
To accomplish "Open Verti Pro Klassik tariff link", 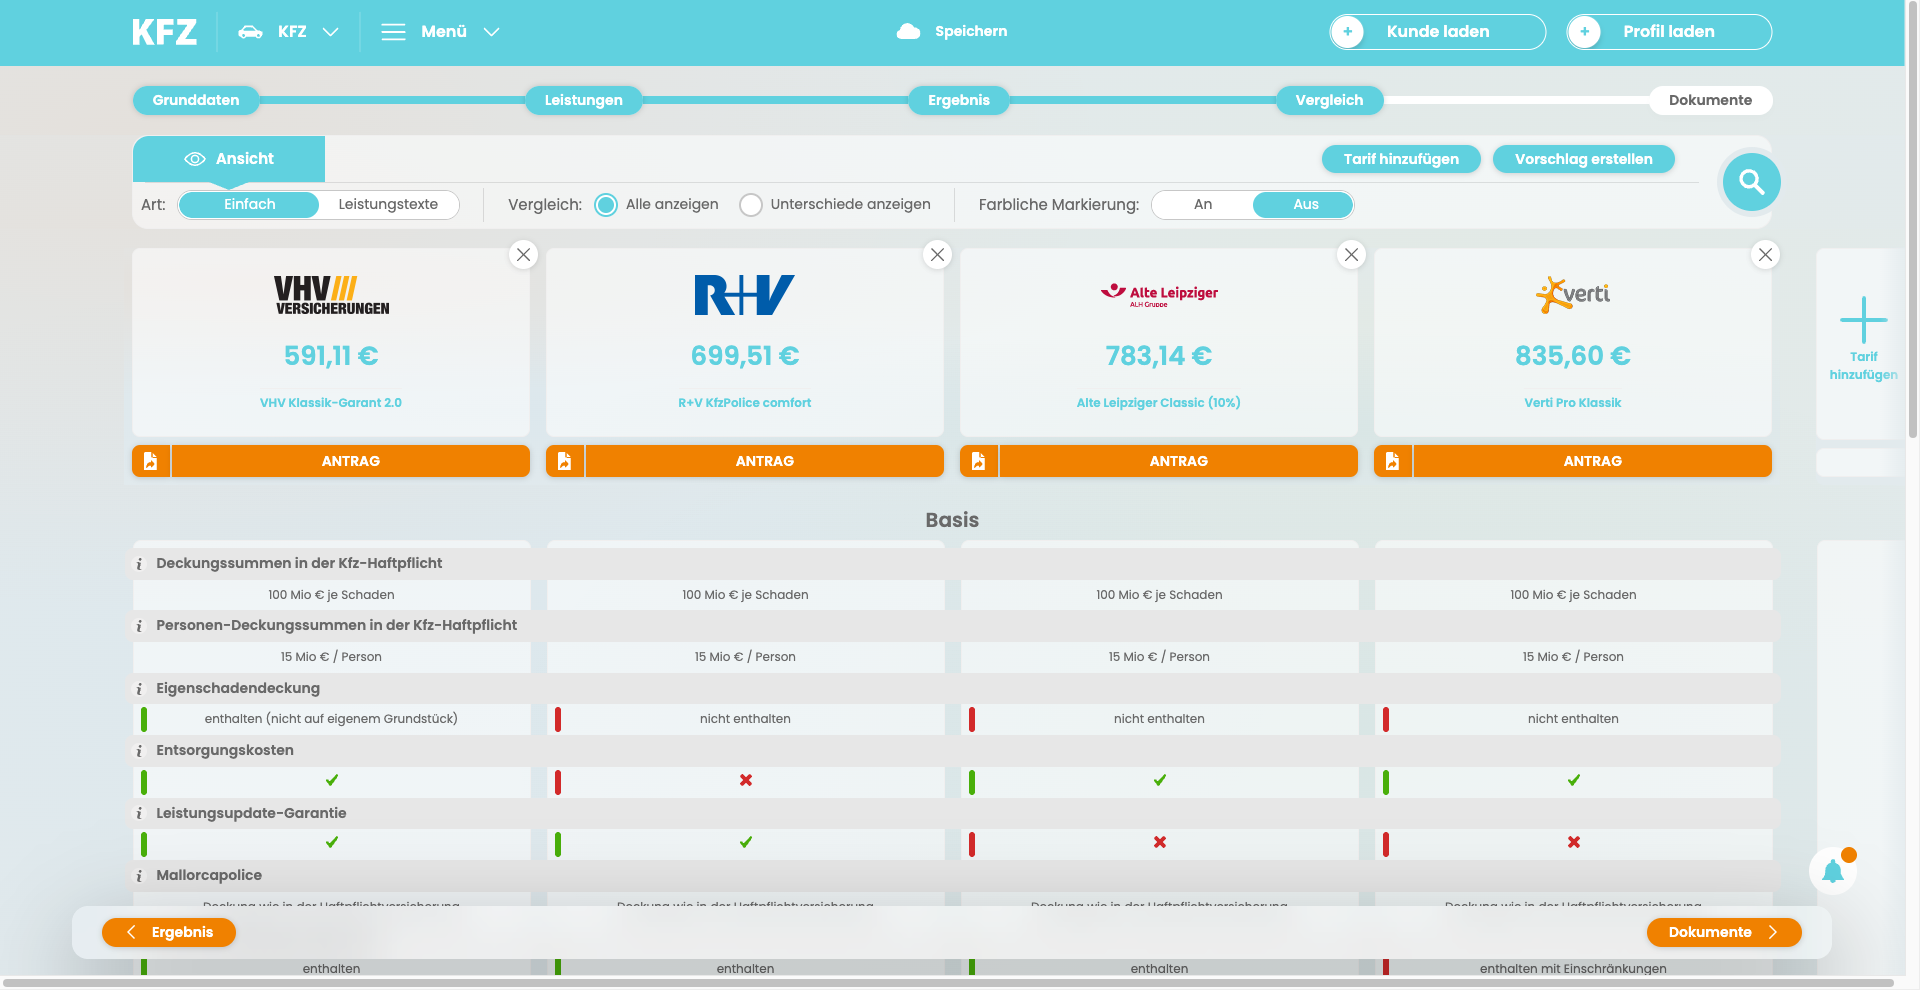I will tap(1573, 403).
